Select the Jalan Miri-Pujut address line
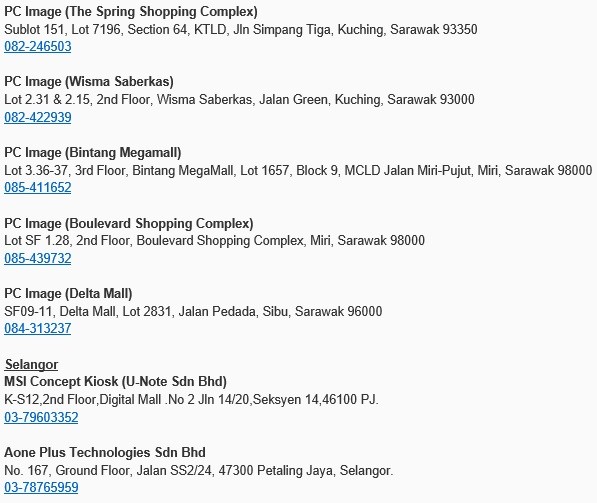The height and width of the screenshot is (503, 597). [298, 170]
